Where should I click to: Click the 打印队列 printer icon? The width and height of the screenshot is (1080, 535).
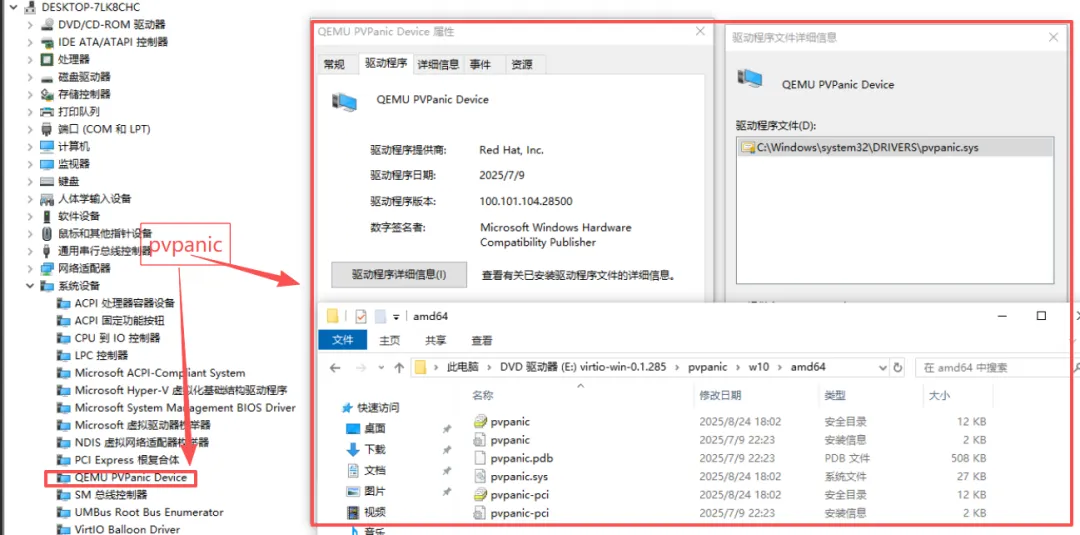48,112
